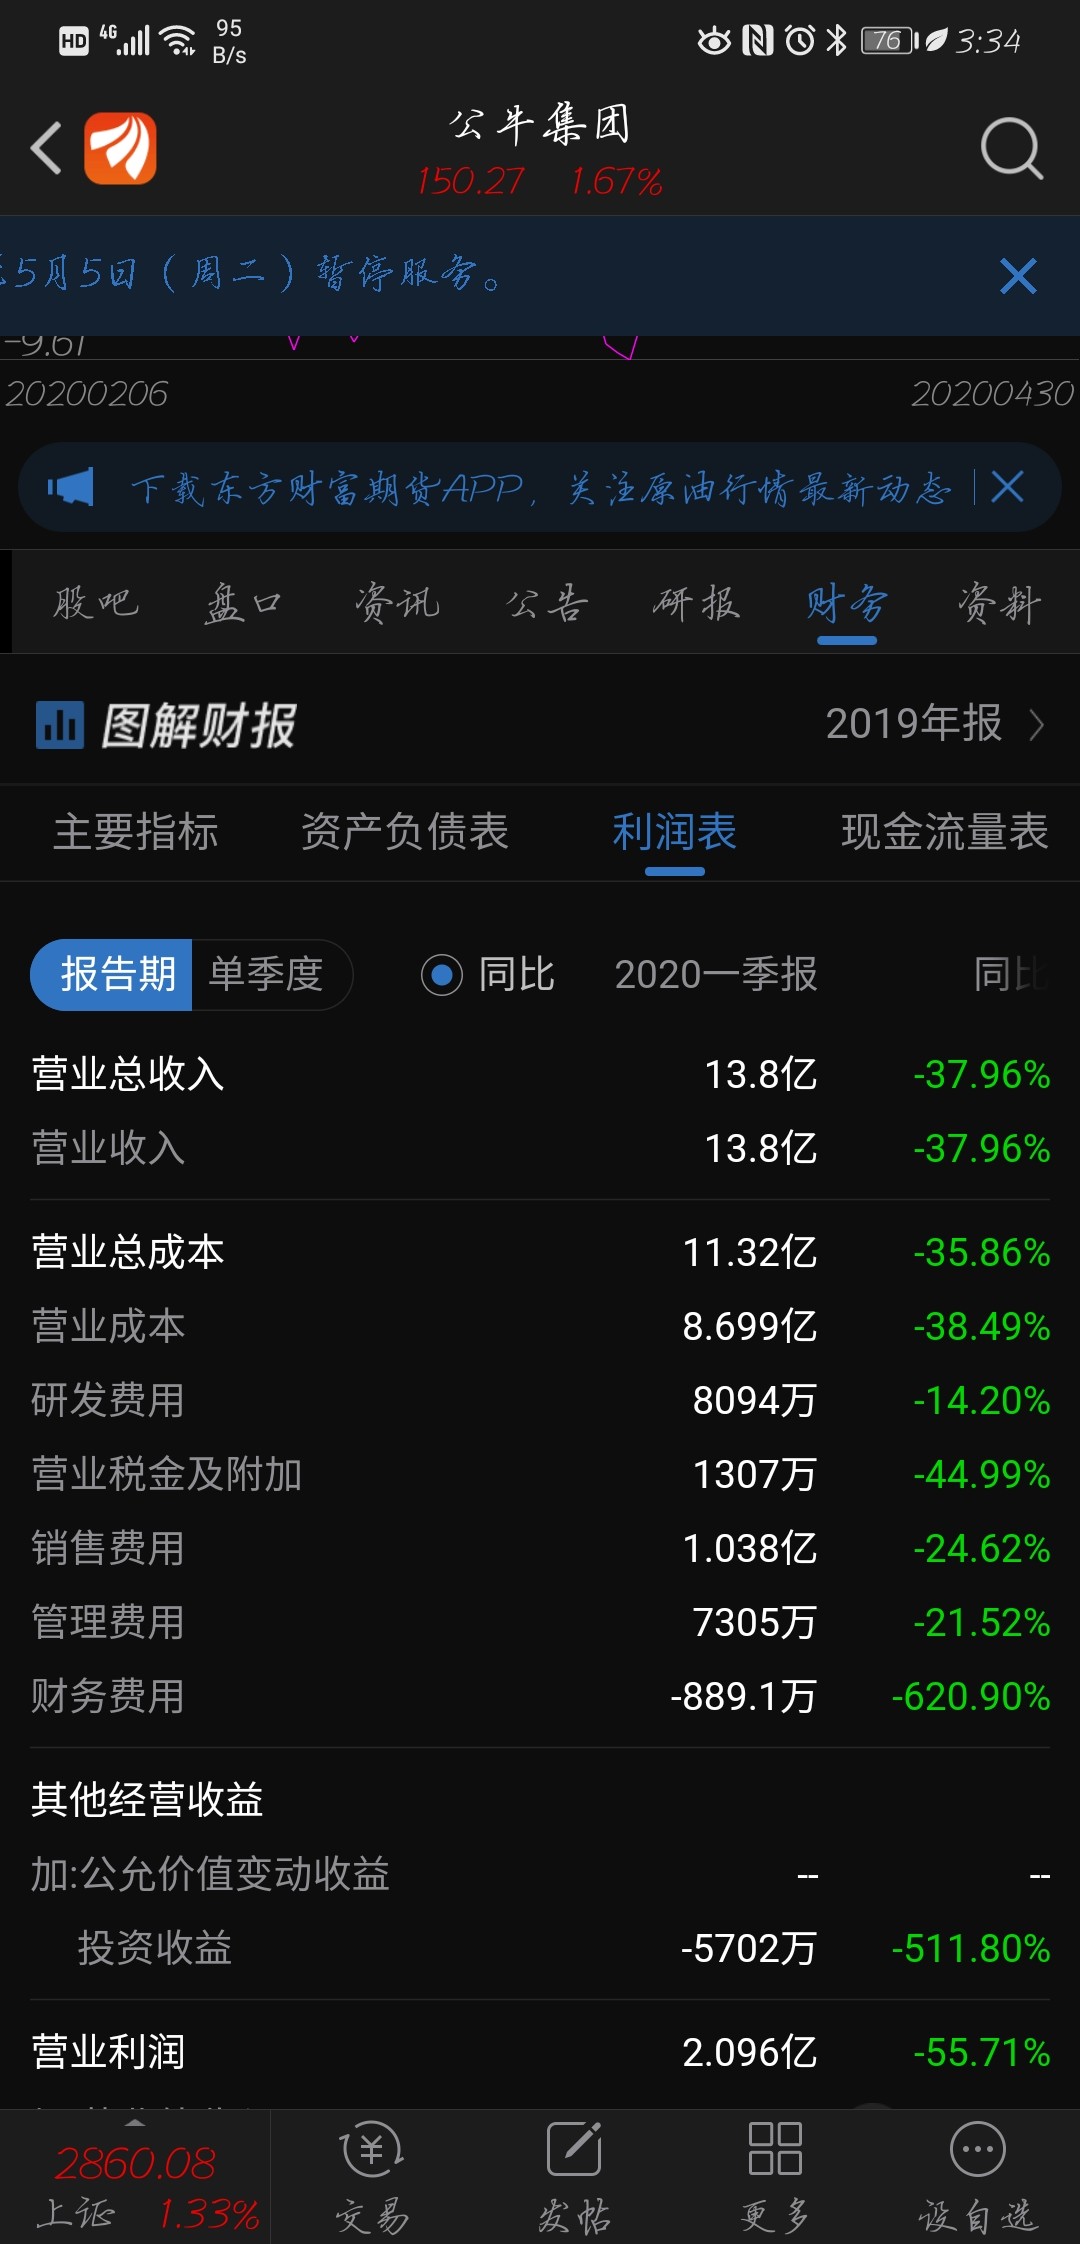Tap the 加:公允价值变动收益 row label
Viewport: 1080px width, 2244px height.
(x=210, y=1874)
